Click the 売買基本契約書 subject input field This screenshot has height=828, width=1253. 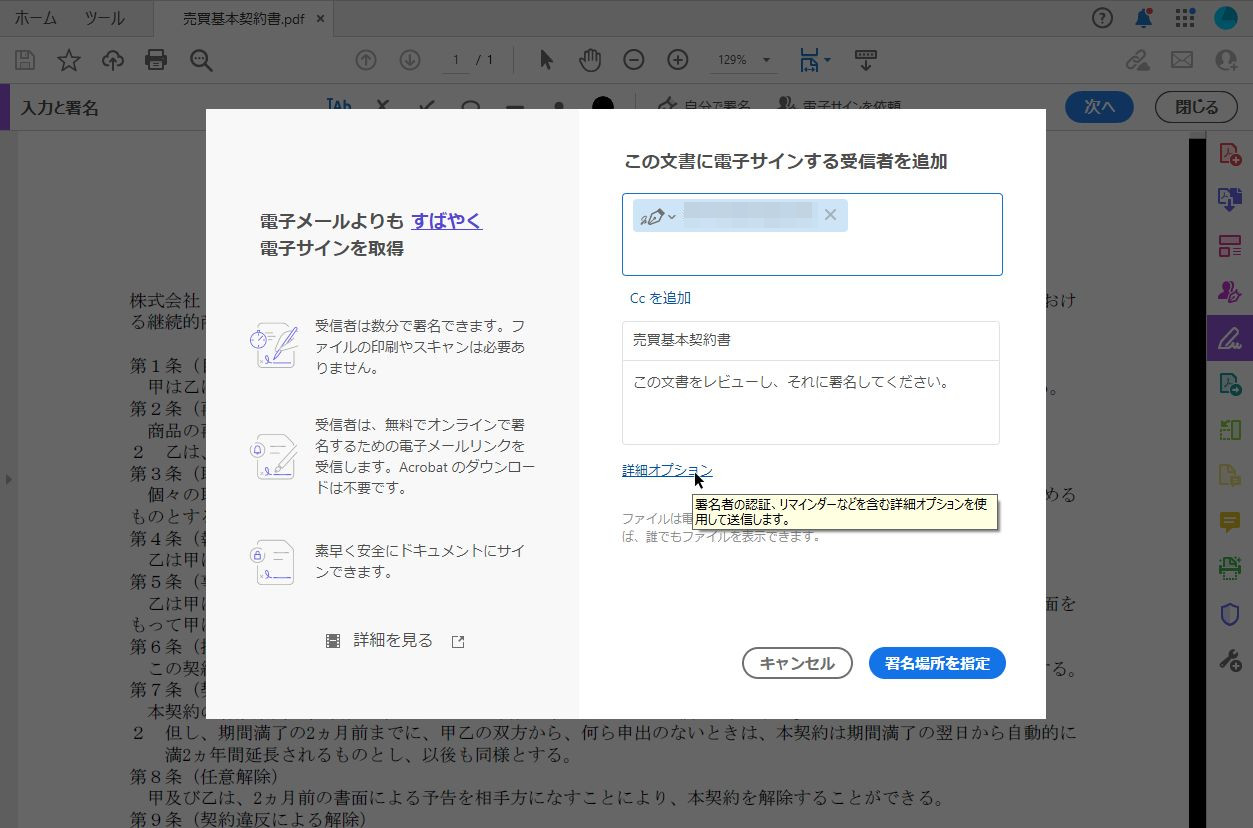tap(810, 340)
